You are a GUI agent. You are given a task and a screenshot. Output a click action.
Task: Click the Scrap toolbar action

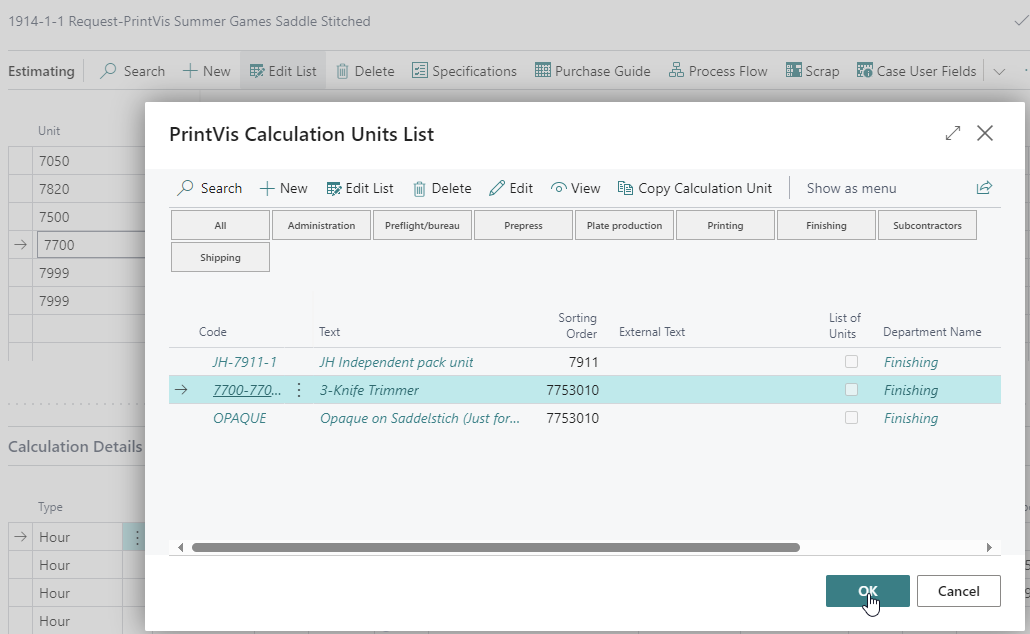[x=813, y=71]
